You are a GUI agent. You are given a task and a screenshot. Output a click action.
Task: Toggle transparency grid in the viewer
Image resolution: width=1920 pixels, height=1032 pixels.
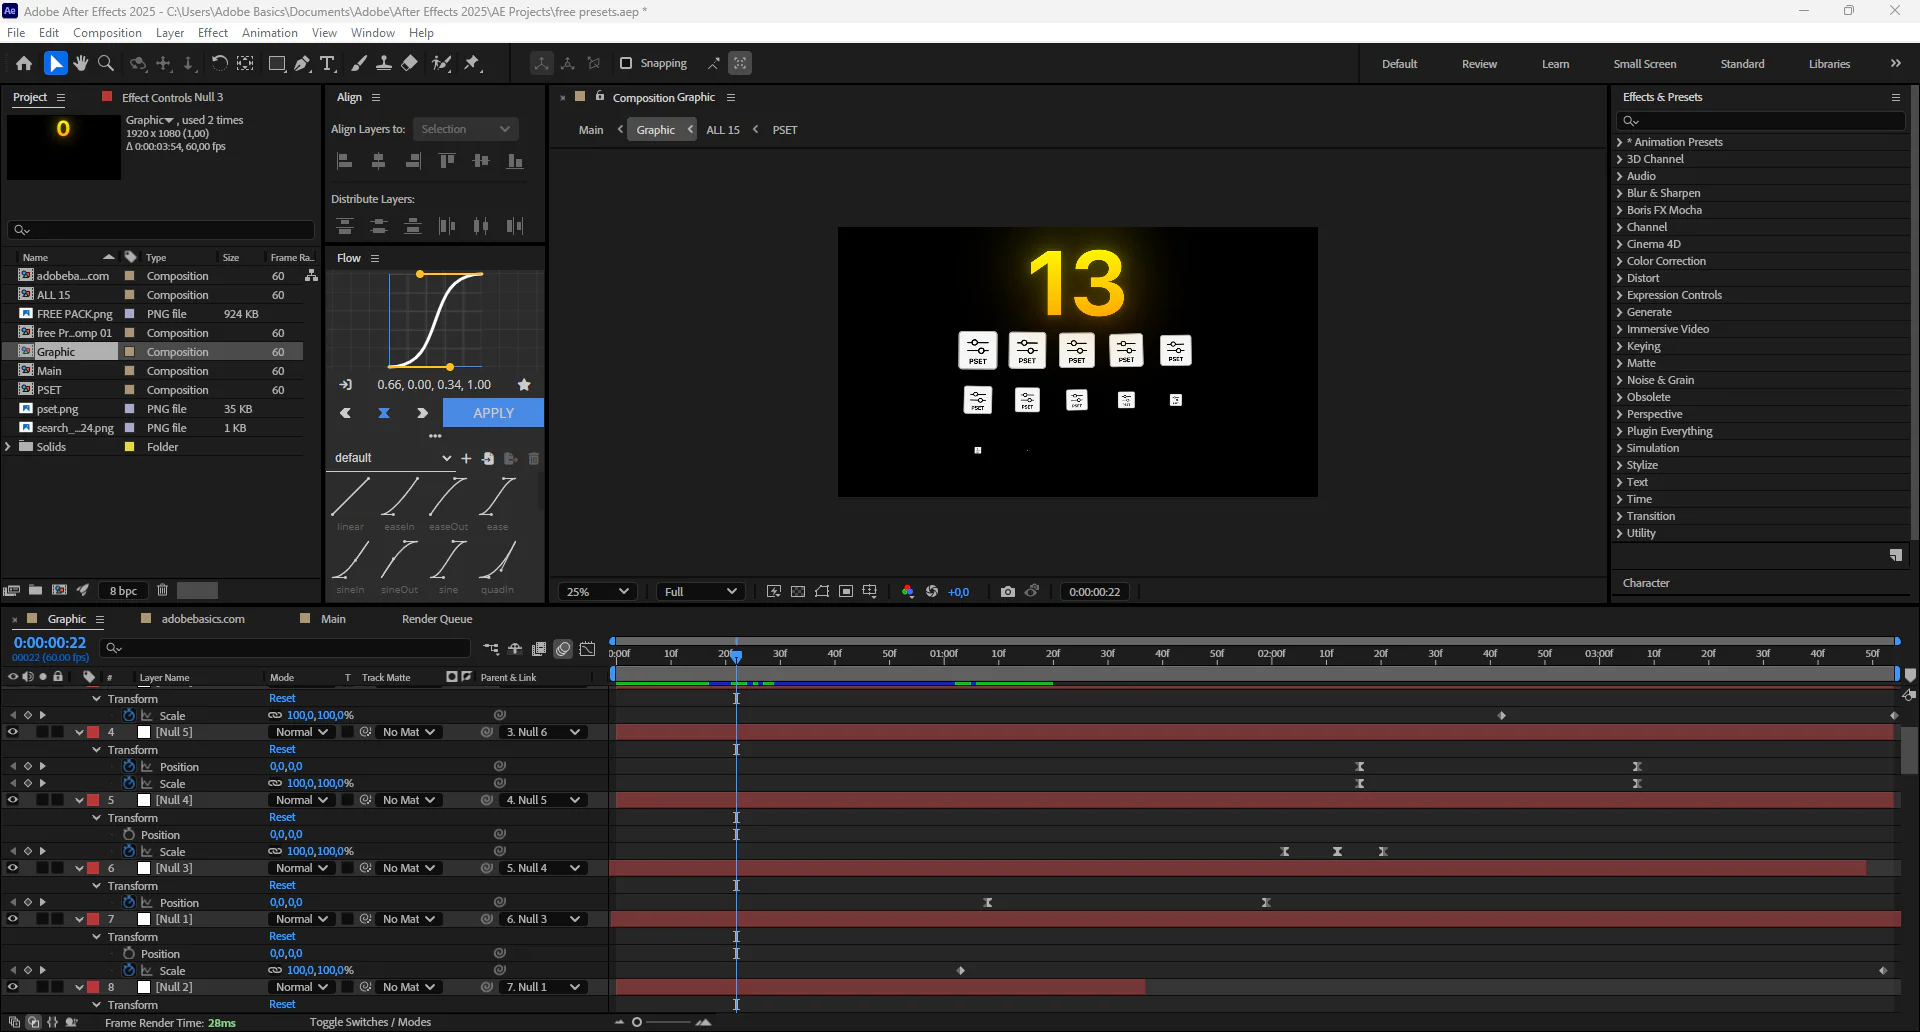798,591
